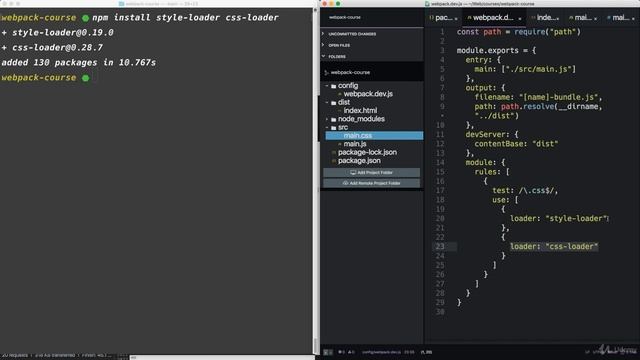640x360 pixels.
Task: Switch to the inde... editor tab
Action: tap(547, 18)
